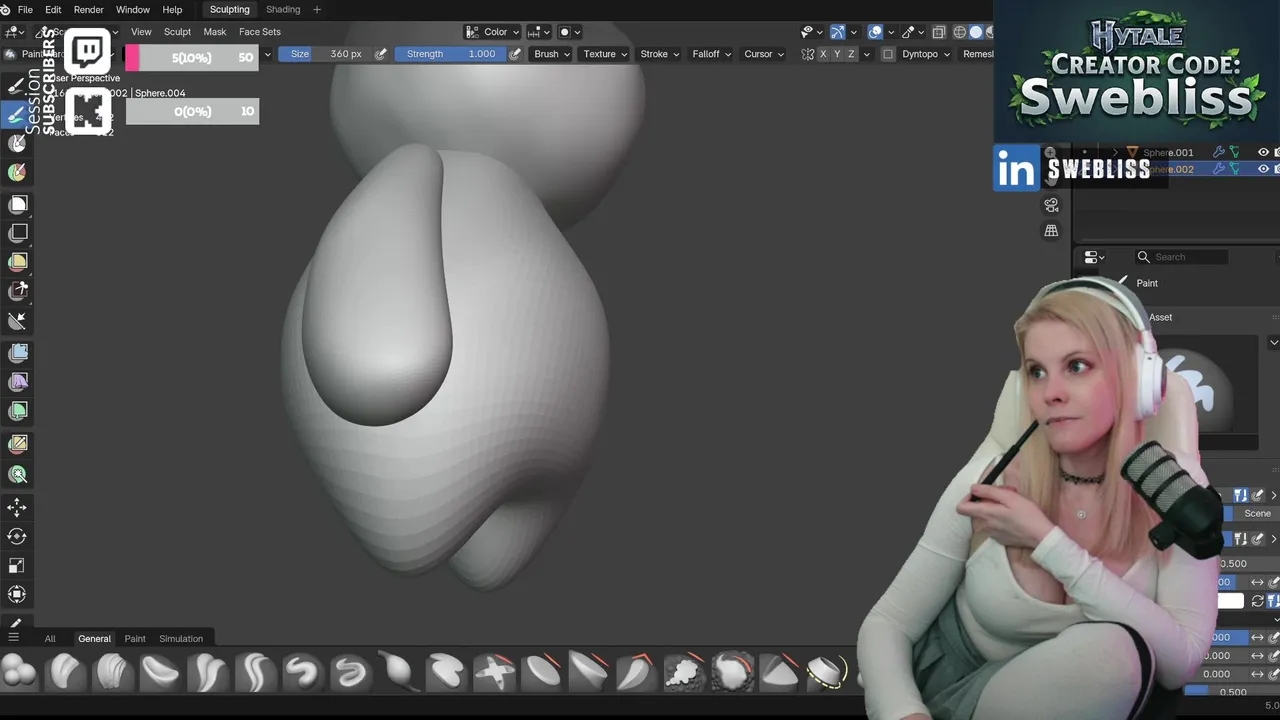This screenshot has width=1280, height=720.
Task: Switch to the All brush tab
Action: (x=49, y=639)
